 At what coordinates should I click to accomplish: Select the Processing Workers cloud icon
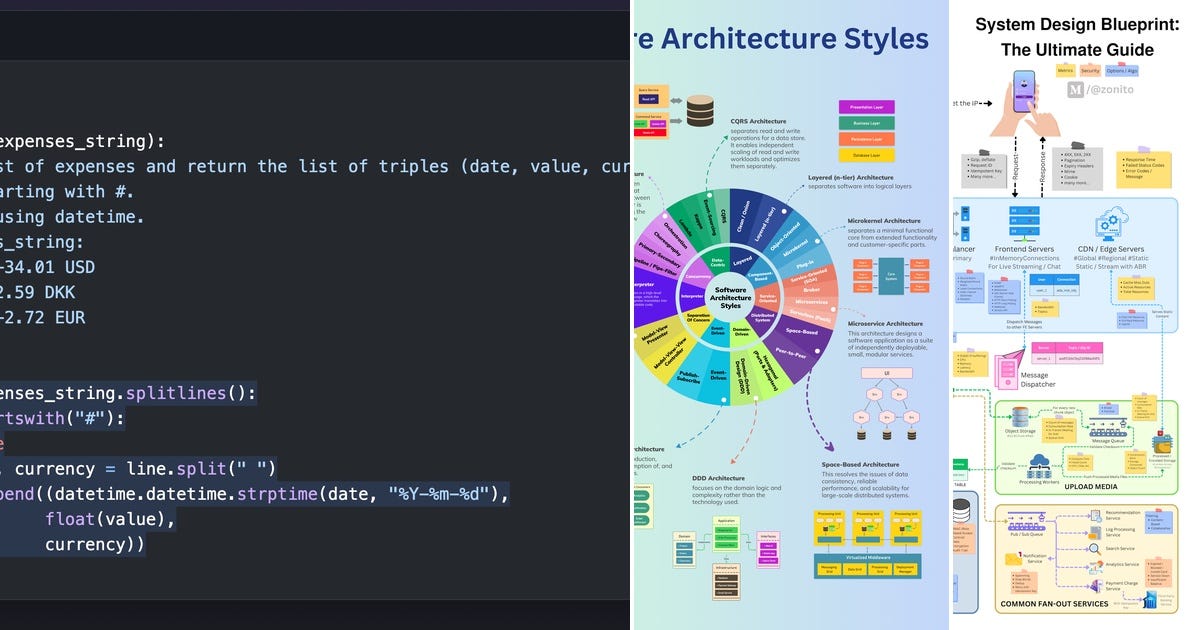1040,460
